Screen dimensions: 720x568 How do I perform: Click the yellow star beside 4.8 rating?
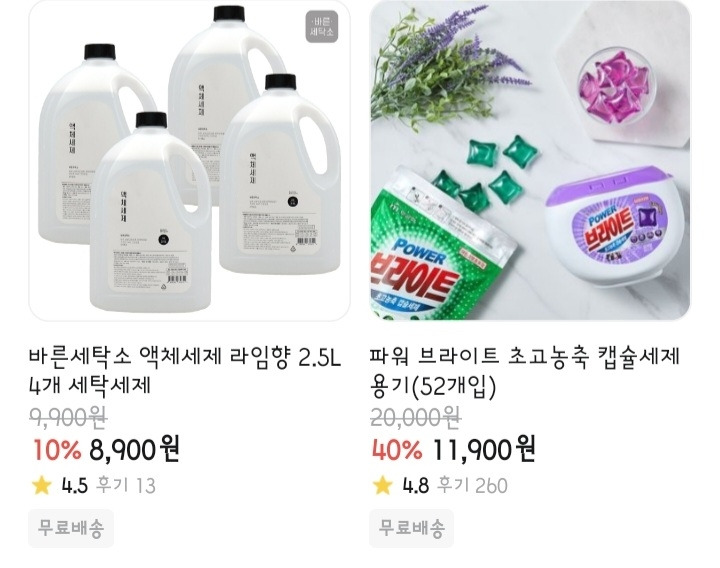382,485
